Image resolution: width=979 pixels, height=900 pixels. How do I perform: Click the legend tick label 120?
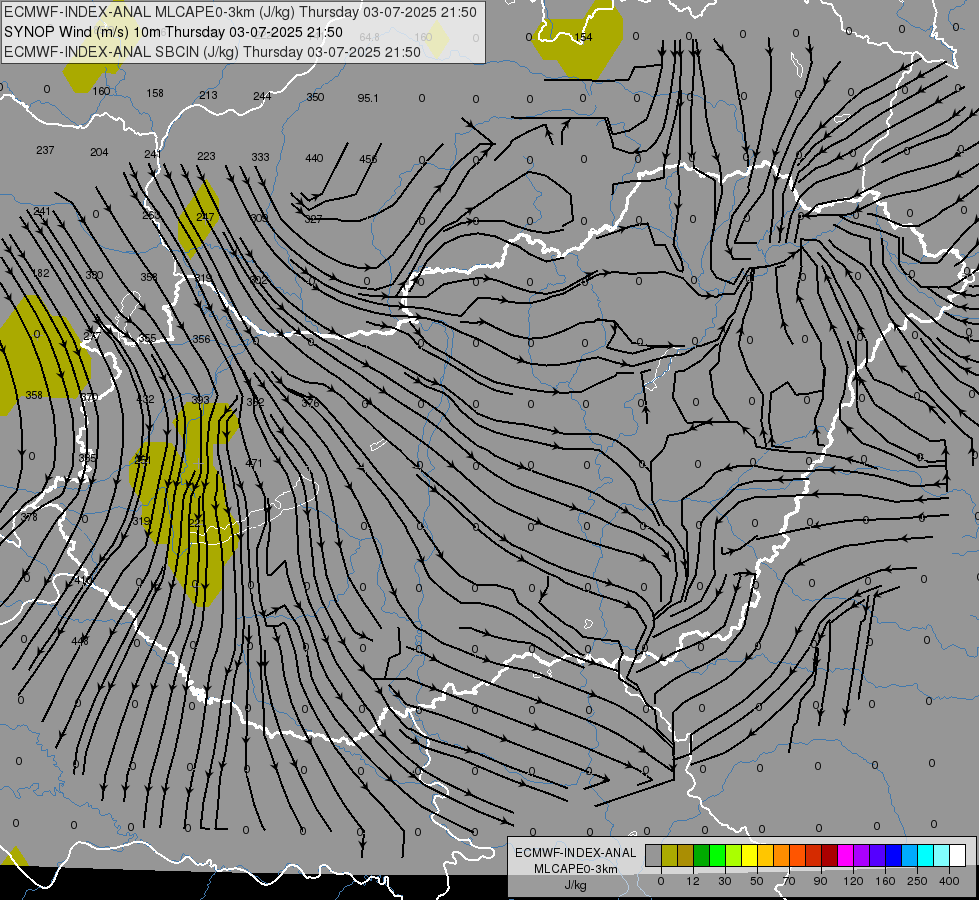coord(853,881)
